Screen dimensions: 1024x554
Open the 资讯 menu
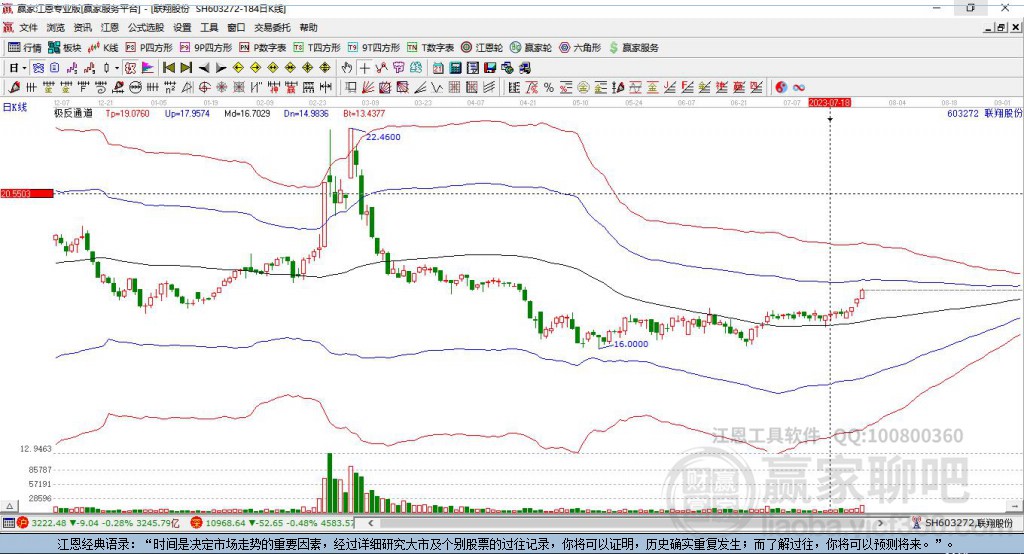(83, 27)
